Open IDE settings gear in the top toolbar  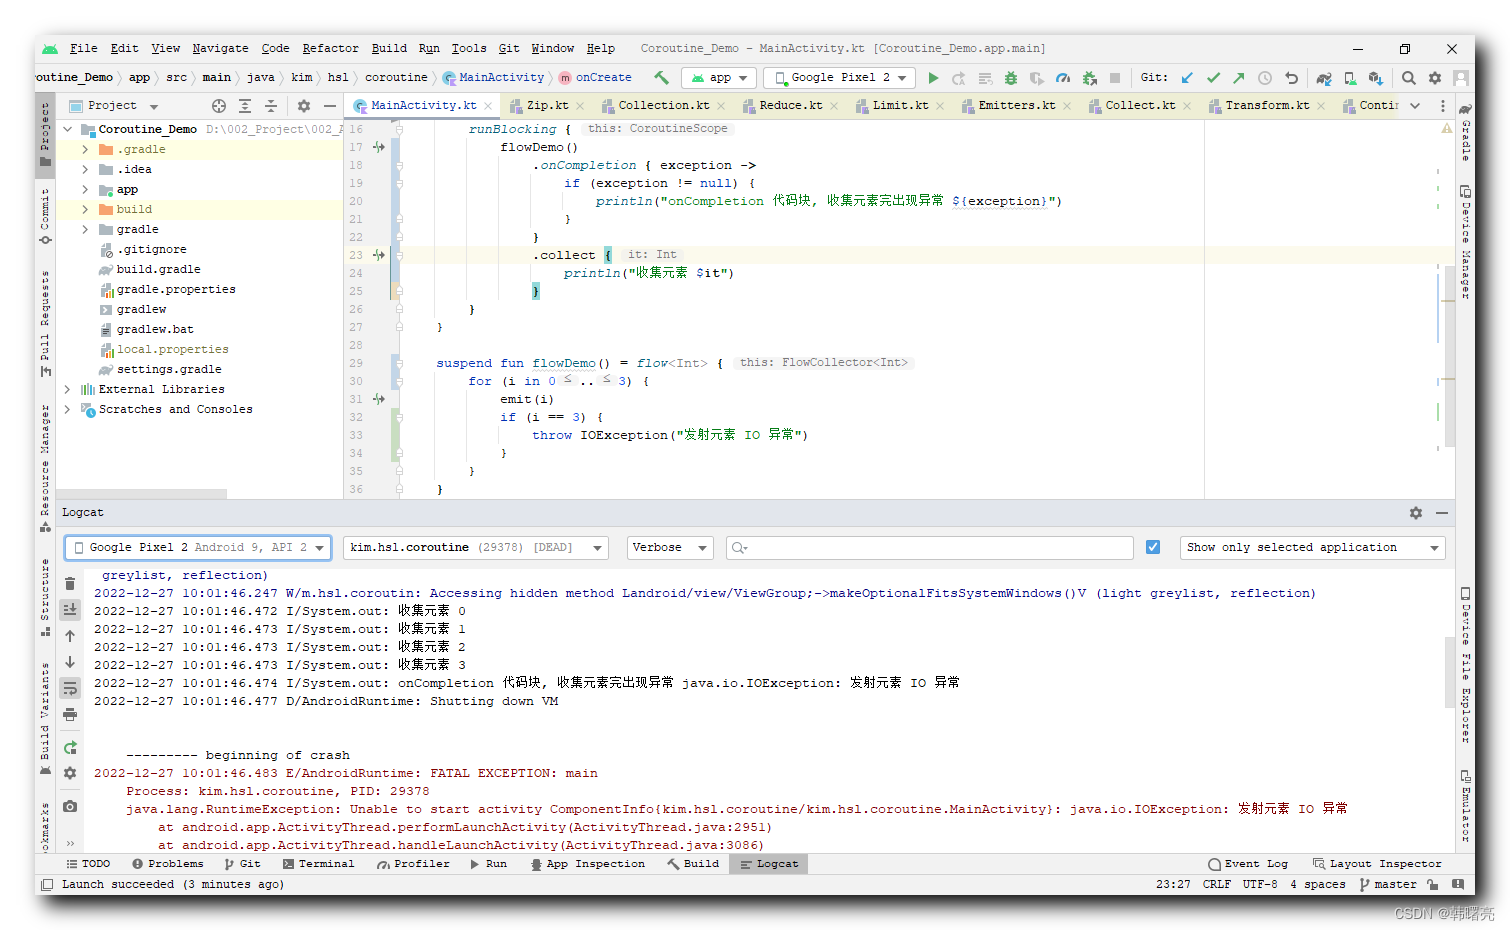(1435, 78)
